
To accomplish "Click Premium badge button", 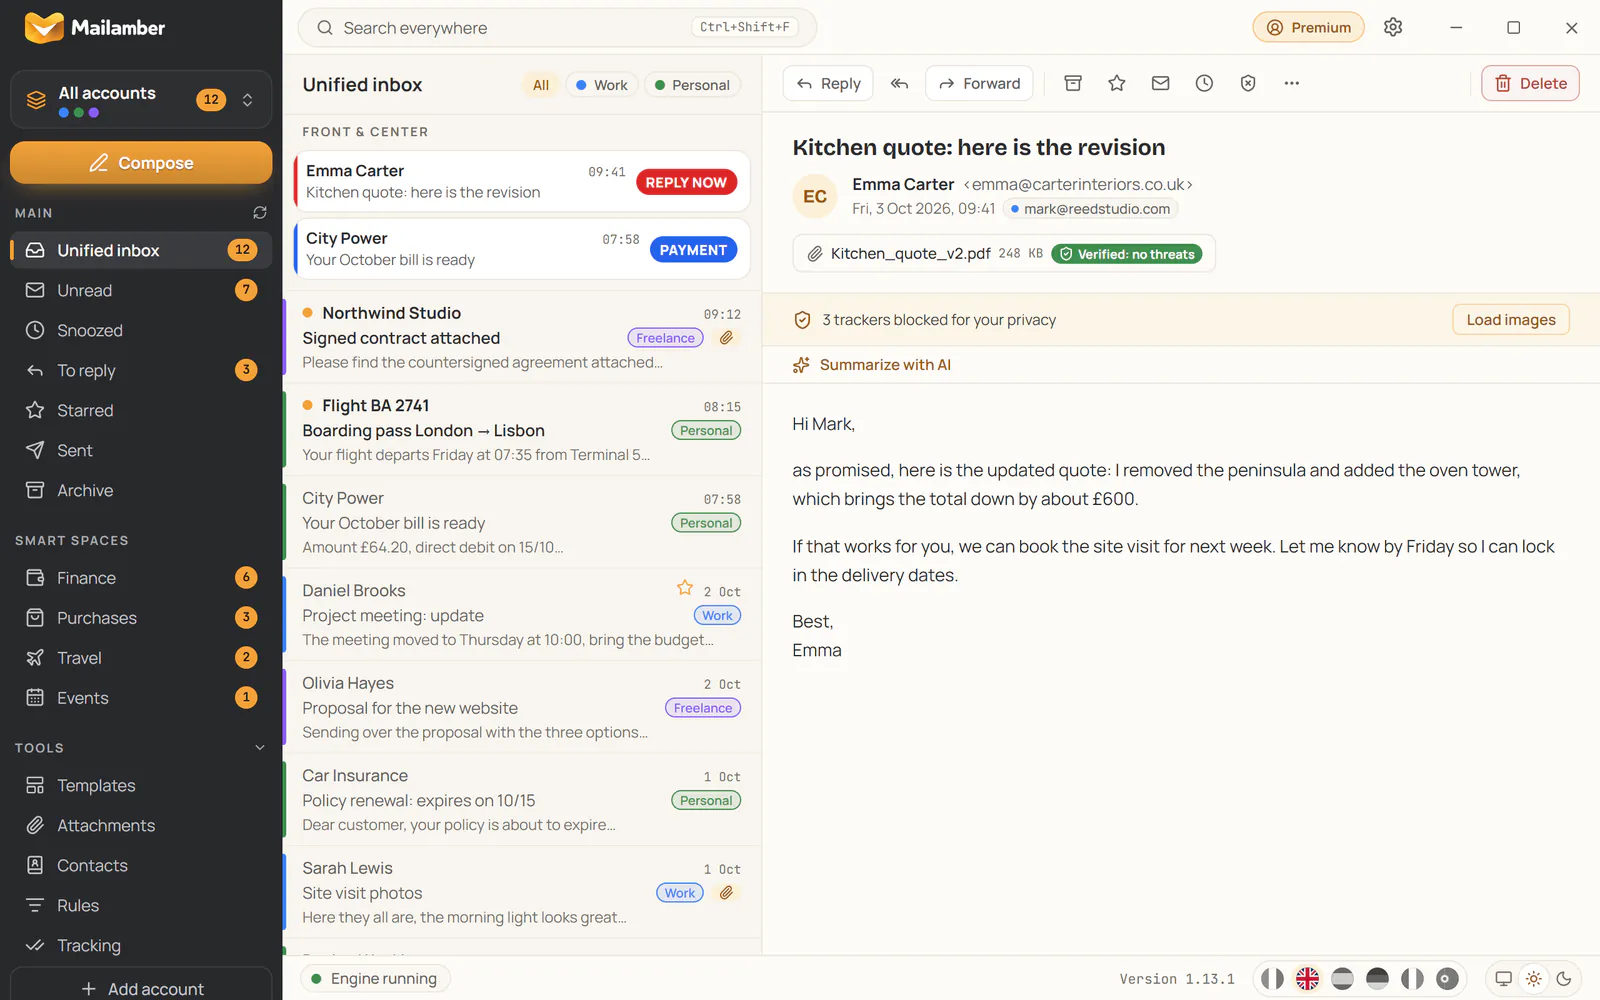I will 1308,28.
